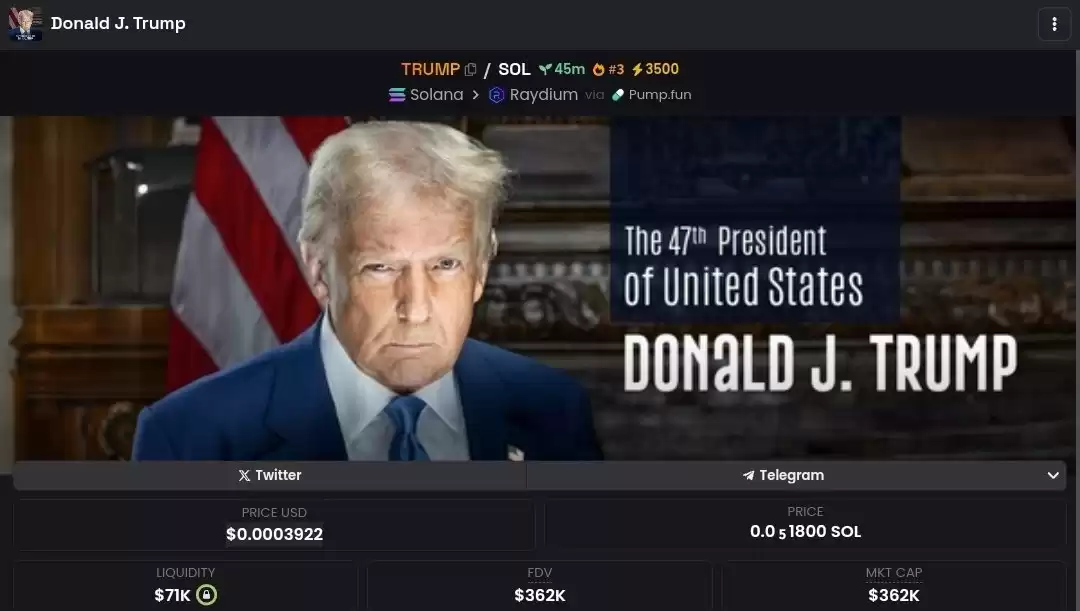Click the PRICE USD value $0.0003922
Image resolution: width=1080 pixels, height=611 pixels.
[274, 534]
